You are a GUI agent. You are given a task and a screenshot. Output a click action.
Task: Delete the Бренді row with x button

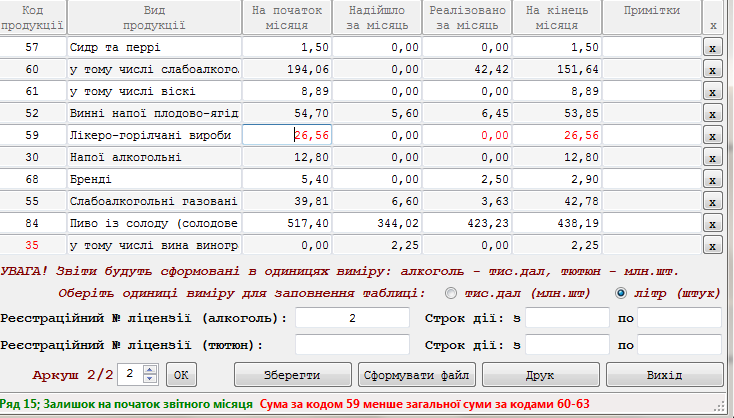coord(712,179)
